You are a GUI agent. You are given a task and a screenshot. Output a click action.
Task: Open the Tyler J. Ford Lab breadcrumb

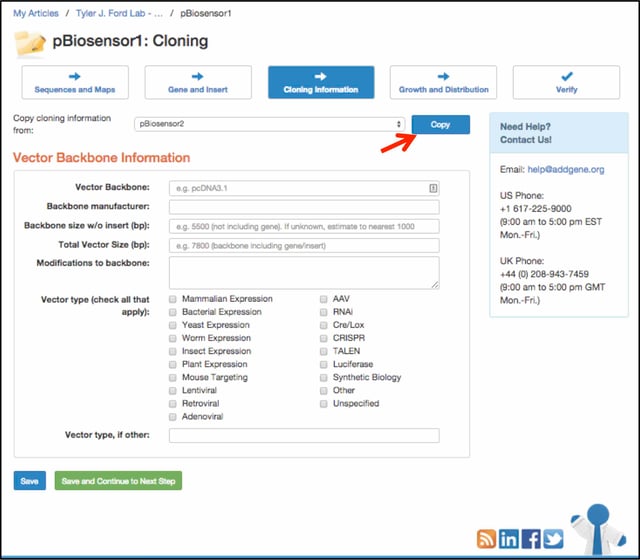119,13
